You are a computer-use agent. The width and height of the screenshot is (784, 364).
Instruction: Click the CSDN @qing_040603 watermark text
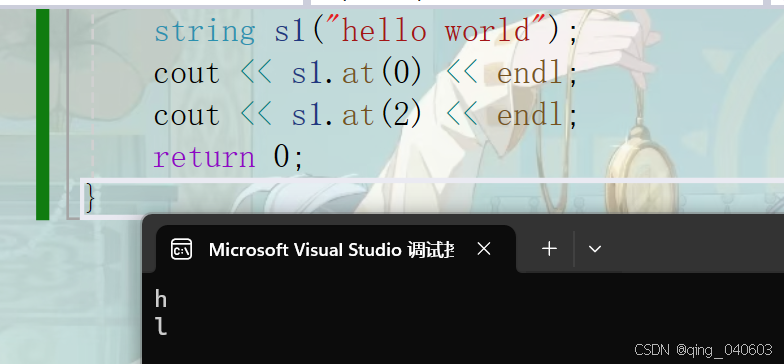point(704,350)
